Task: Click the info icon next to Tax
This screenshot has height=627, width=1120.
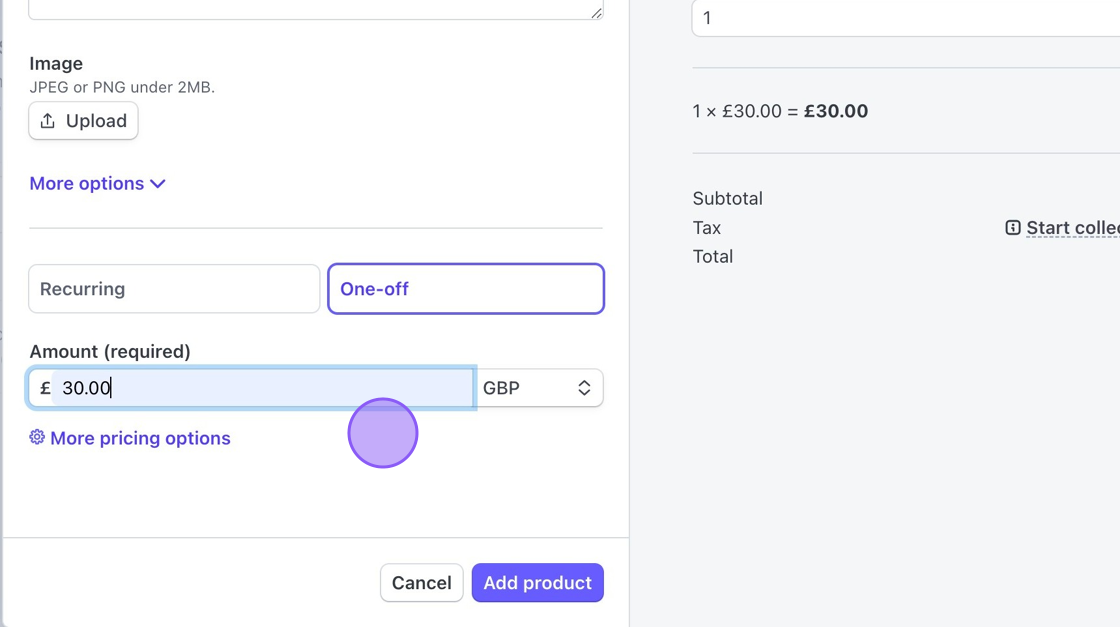Action: 1012,228
